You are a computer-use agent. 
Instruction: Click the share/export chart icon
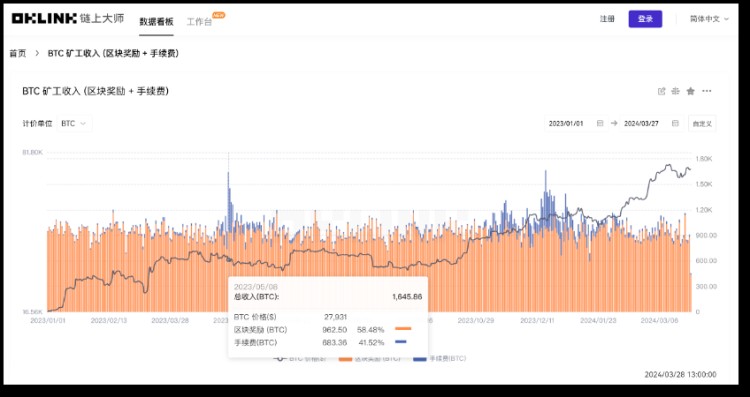click(x=662, y=91)
